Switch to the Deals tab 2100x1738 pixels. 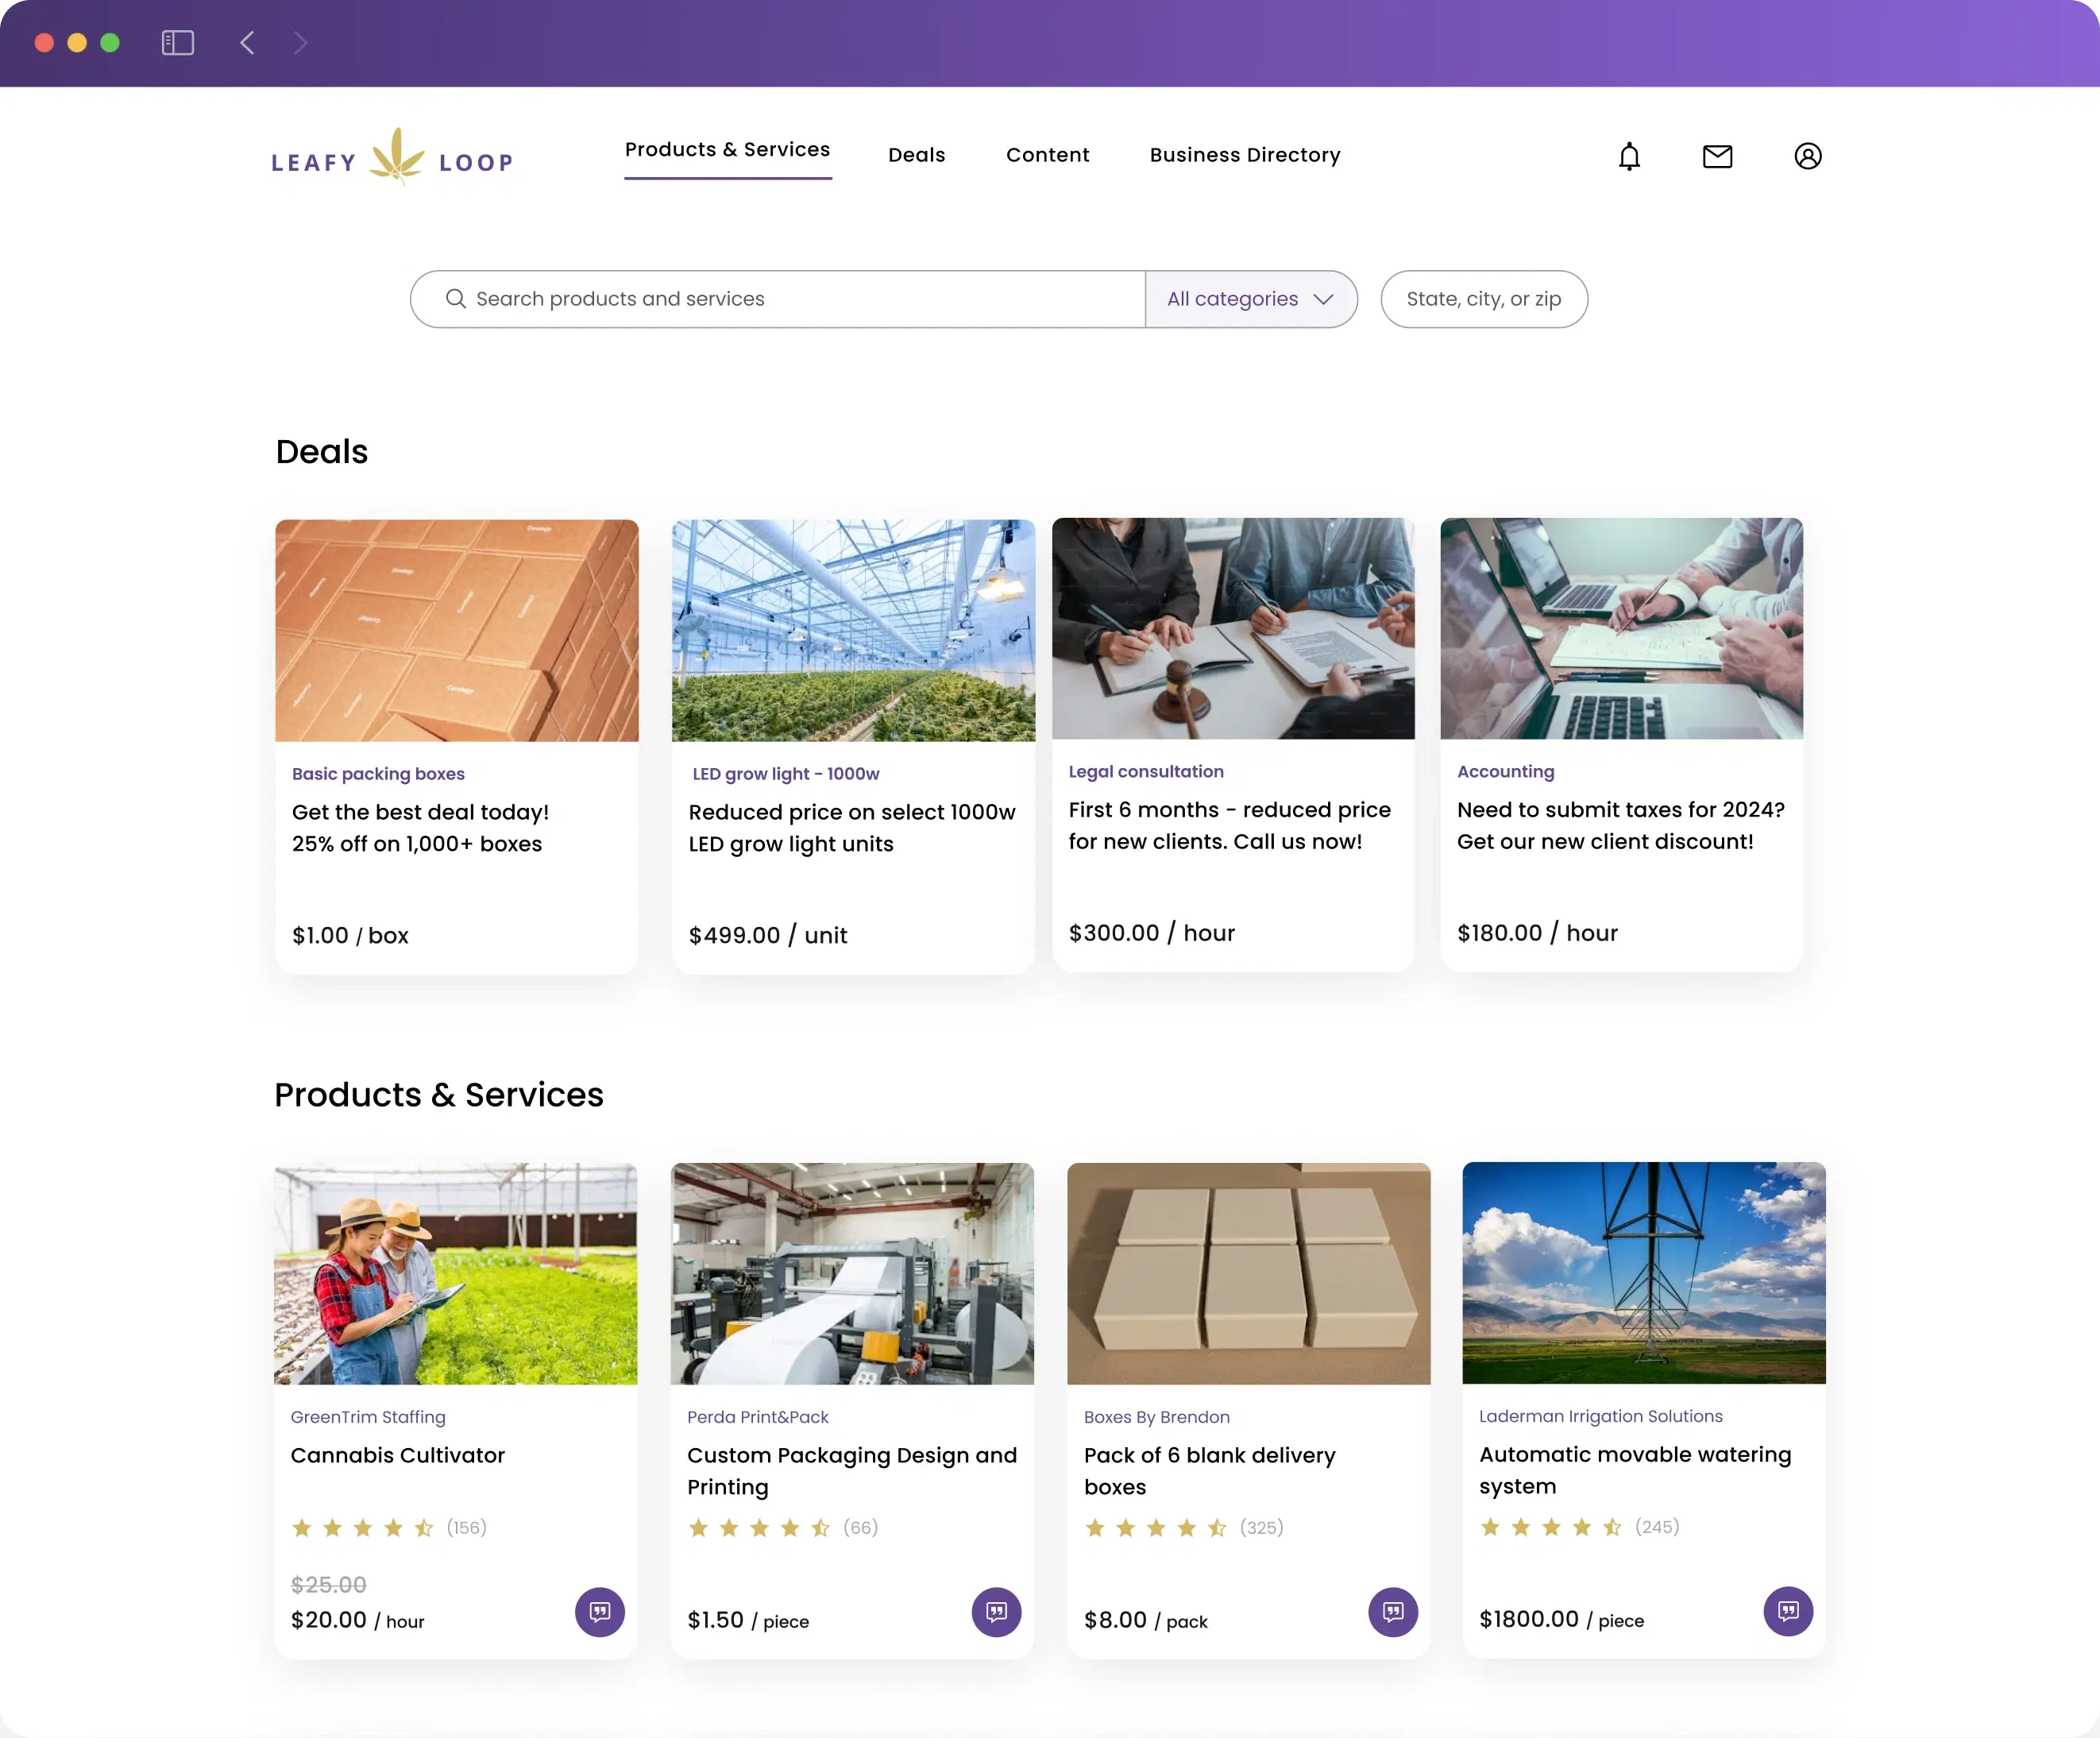point(916,155)
